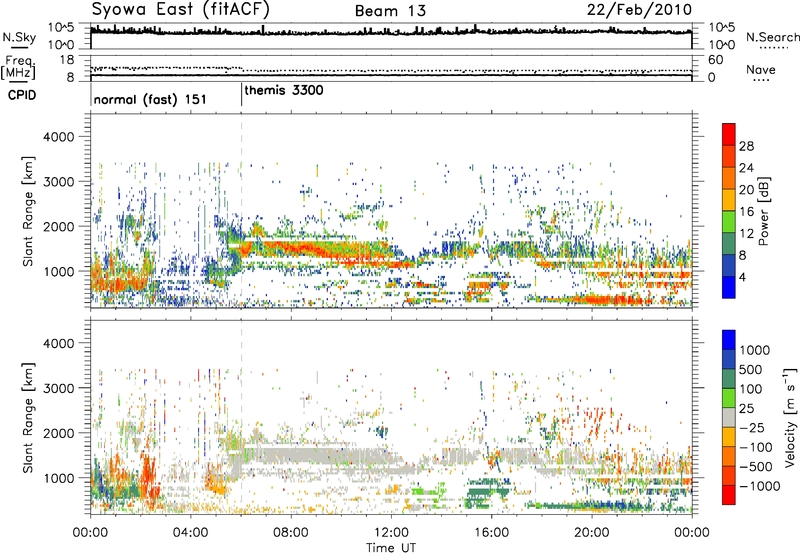800x554 pixels.
Task: Click the '04:00' time axis tick
Action: 191,533
